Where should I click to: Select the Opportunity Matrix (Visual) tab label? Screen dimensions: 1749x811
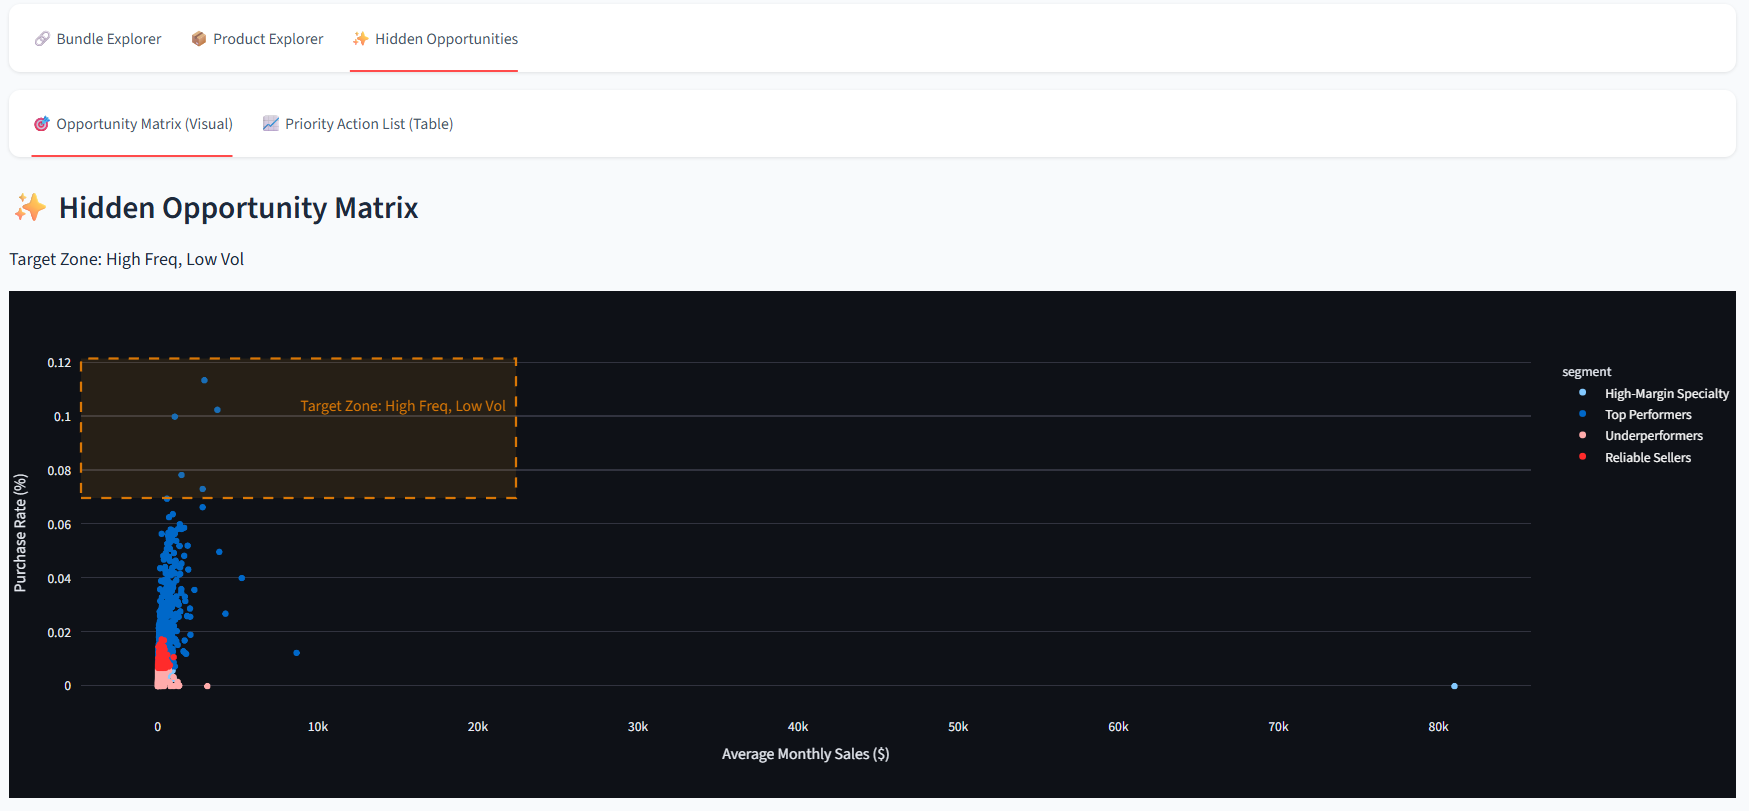coord(144,124)
